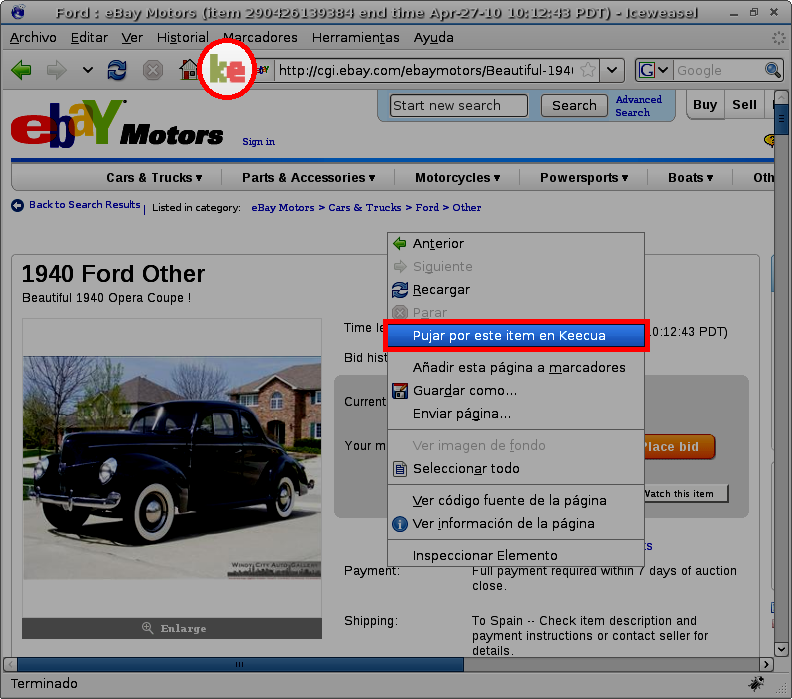Click the 'Watch this item' button
The width and height of the screenshot is (792, 699).
(x=685, y=493)
